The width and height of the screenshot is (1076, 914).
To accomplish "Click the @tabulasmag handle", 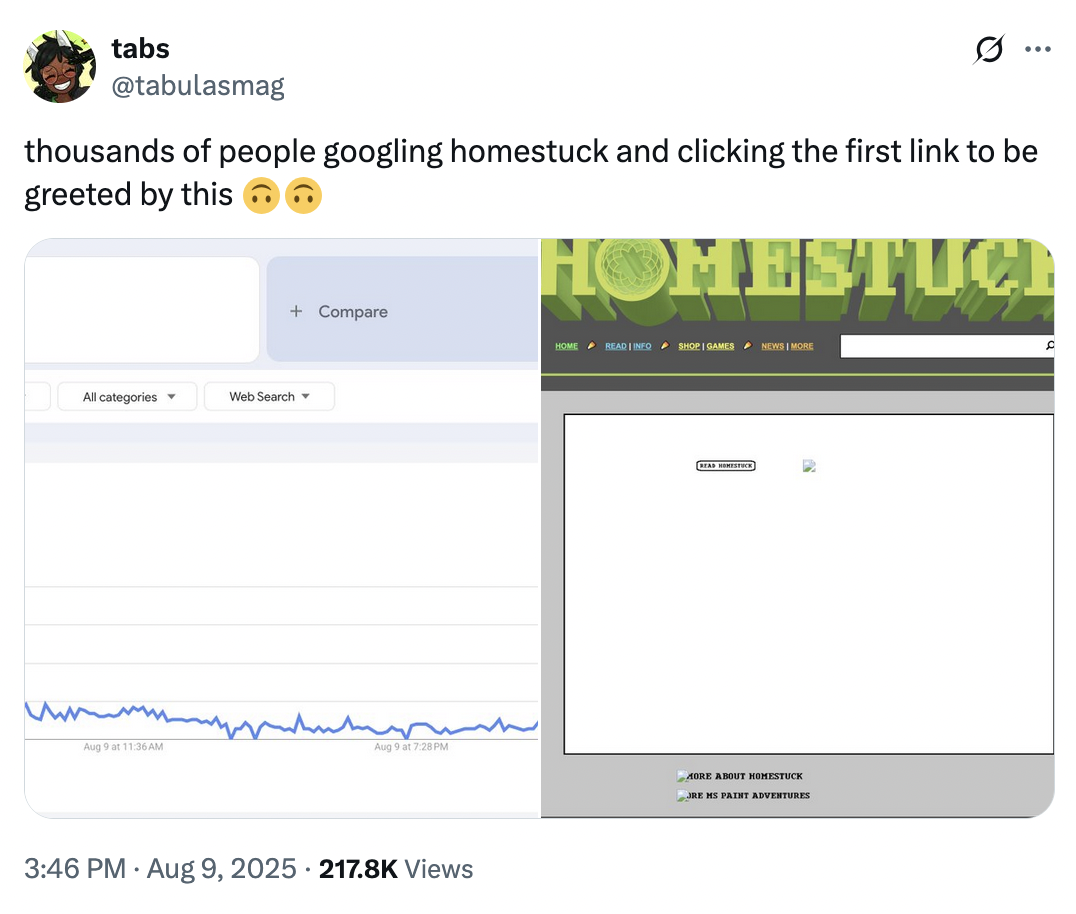I will pos(198,86).
